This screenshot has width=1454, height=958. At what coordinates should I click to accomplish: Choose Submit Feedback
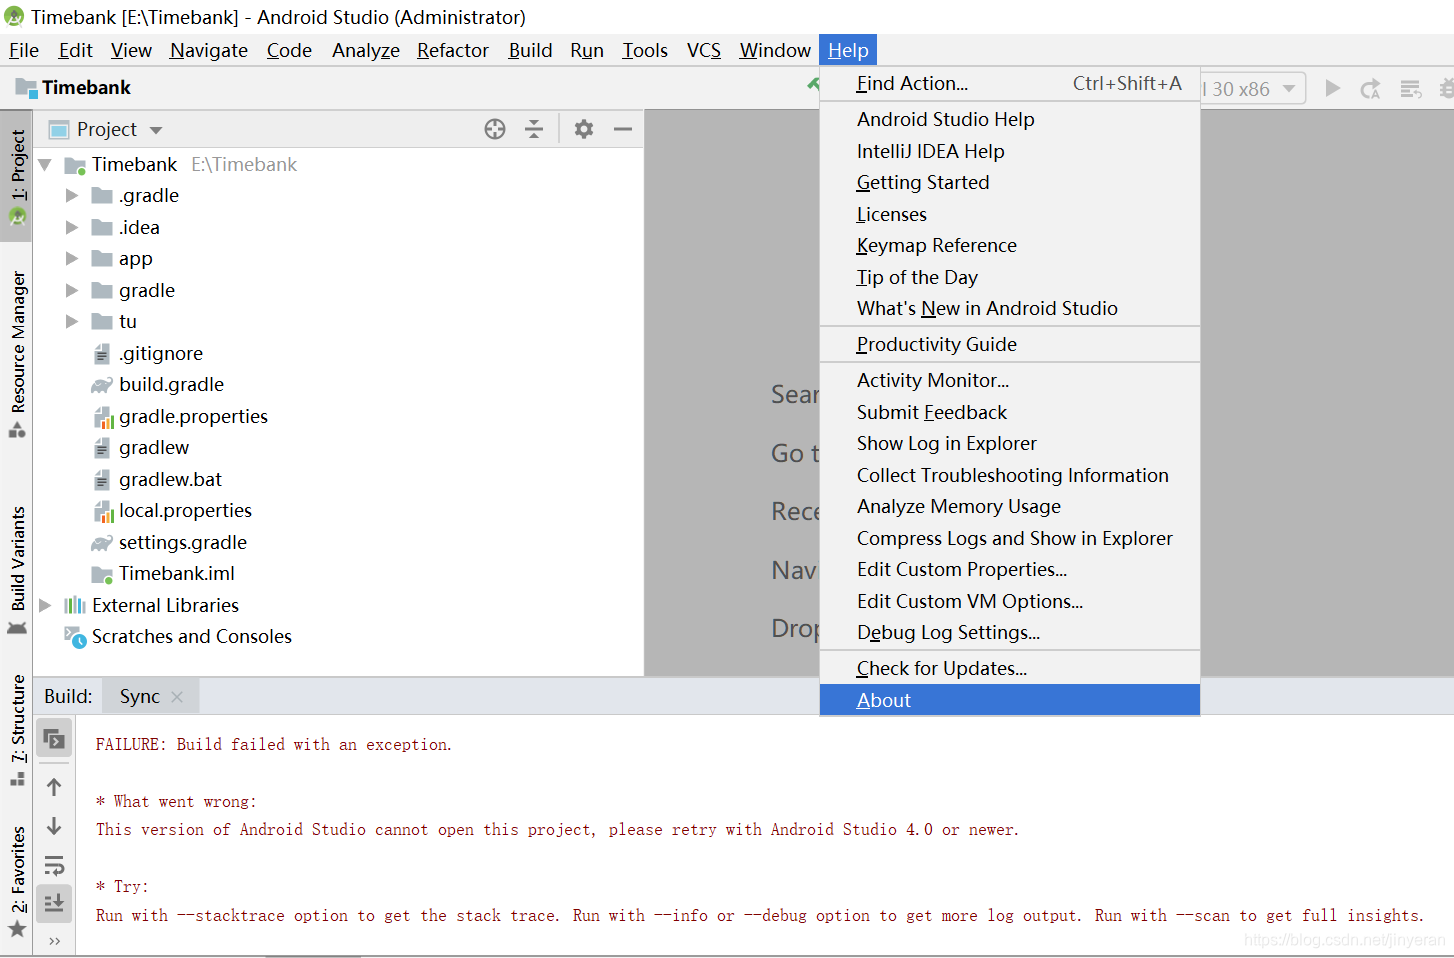click(1010, 412)
